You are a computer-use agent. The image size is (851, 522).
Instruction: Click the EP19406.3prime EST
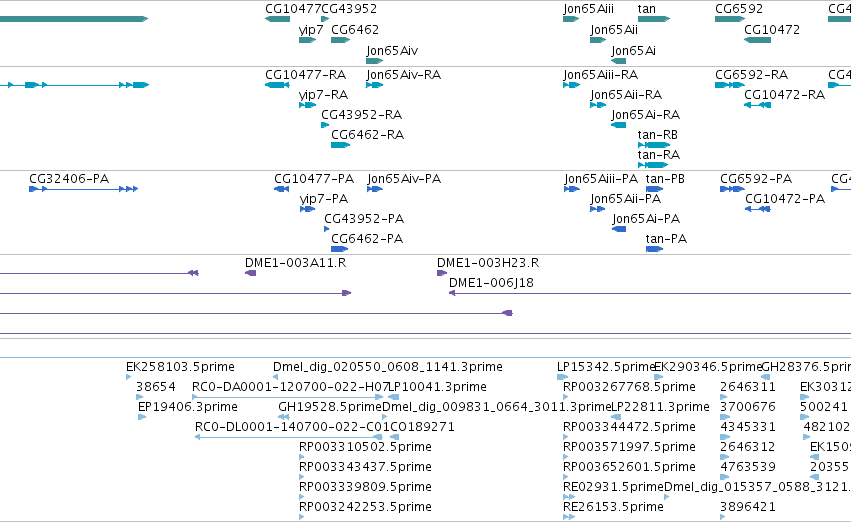coord(142,417)
